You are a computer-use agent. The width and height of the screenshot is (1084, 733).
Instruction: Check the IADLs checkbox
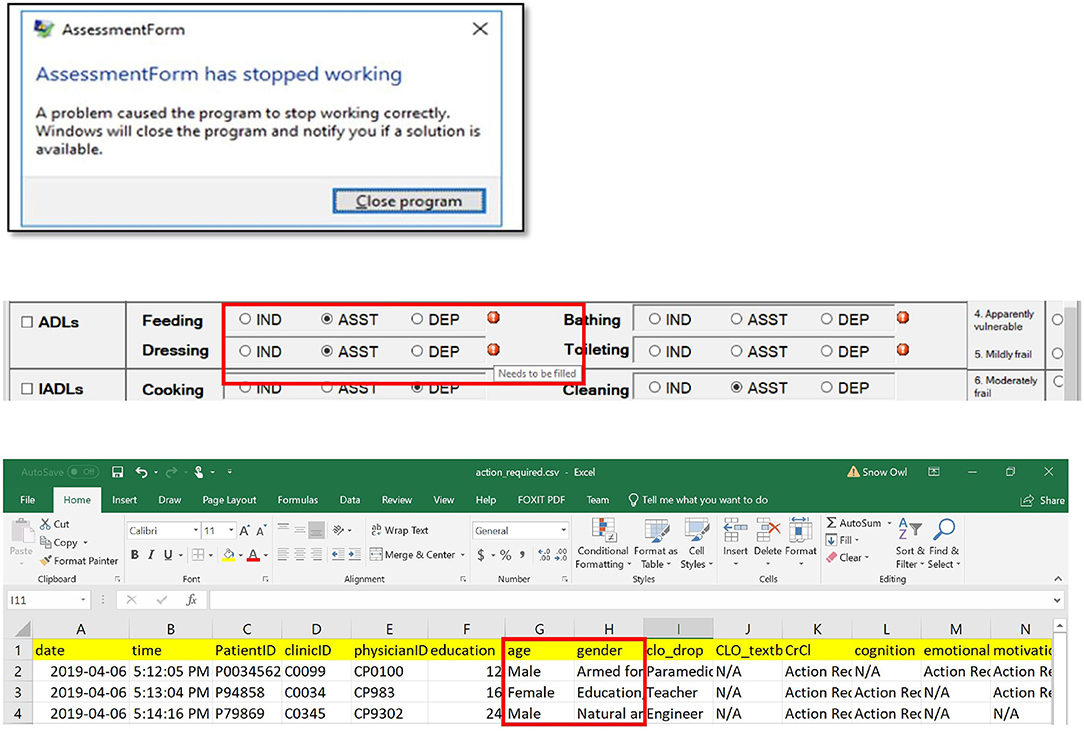pos(27,389)
